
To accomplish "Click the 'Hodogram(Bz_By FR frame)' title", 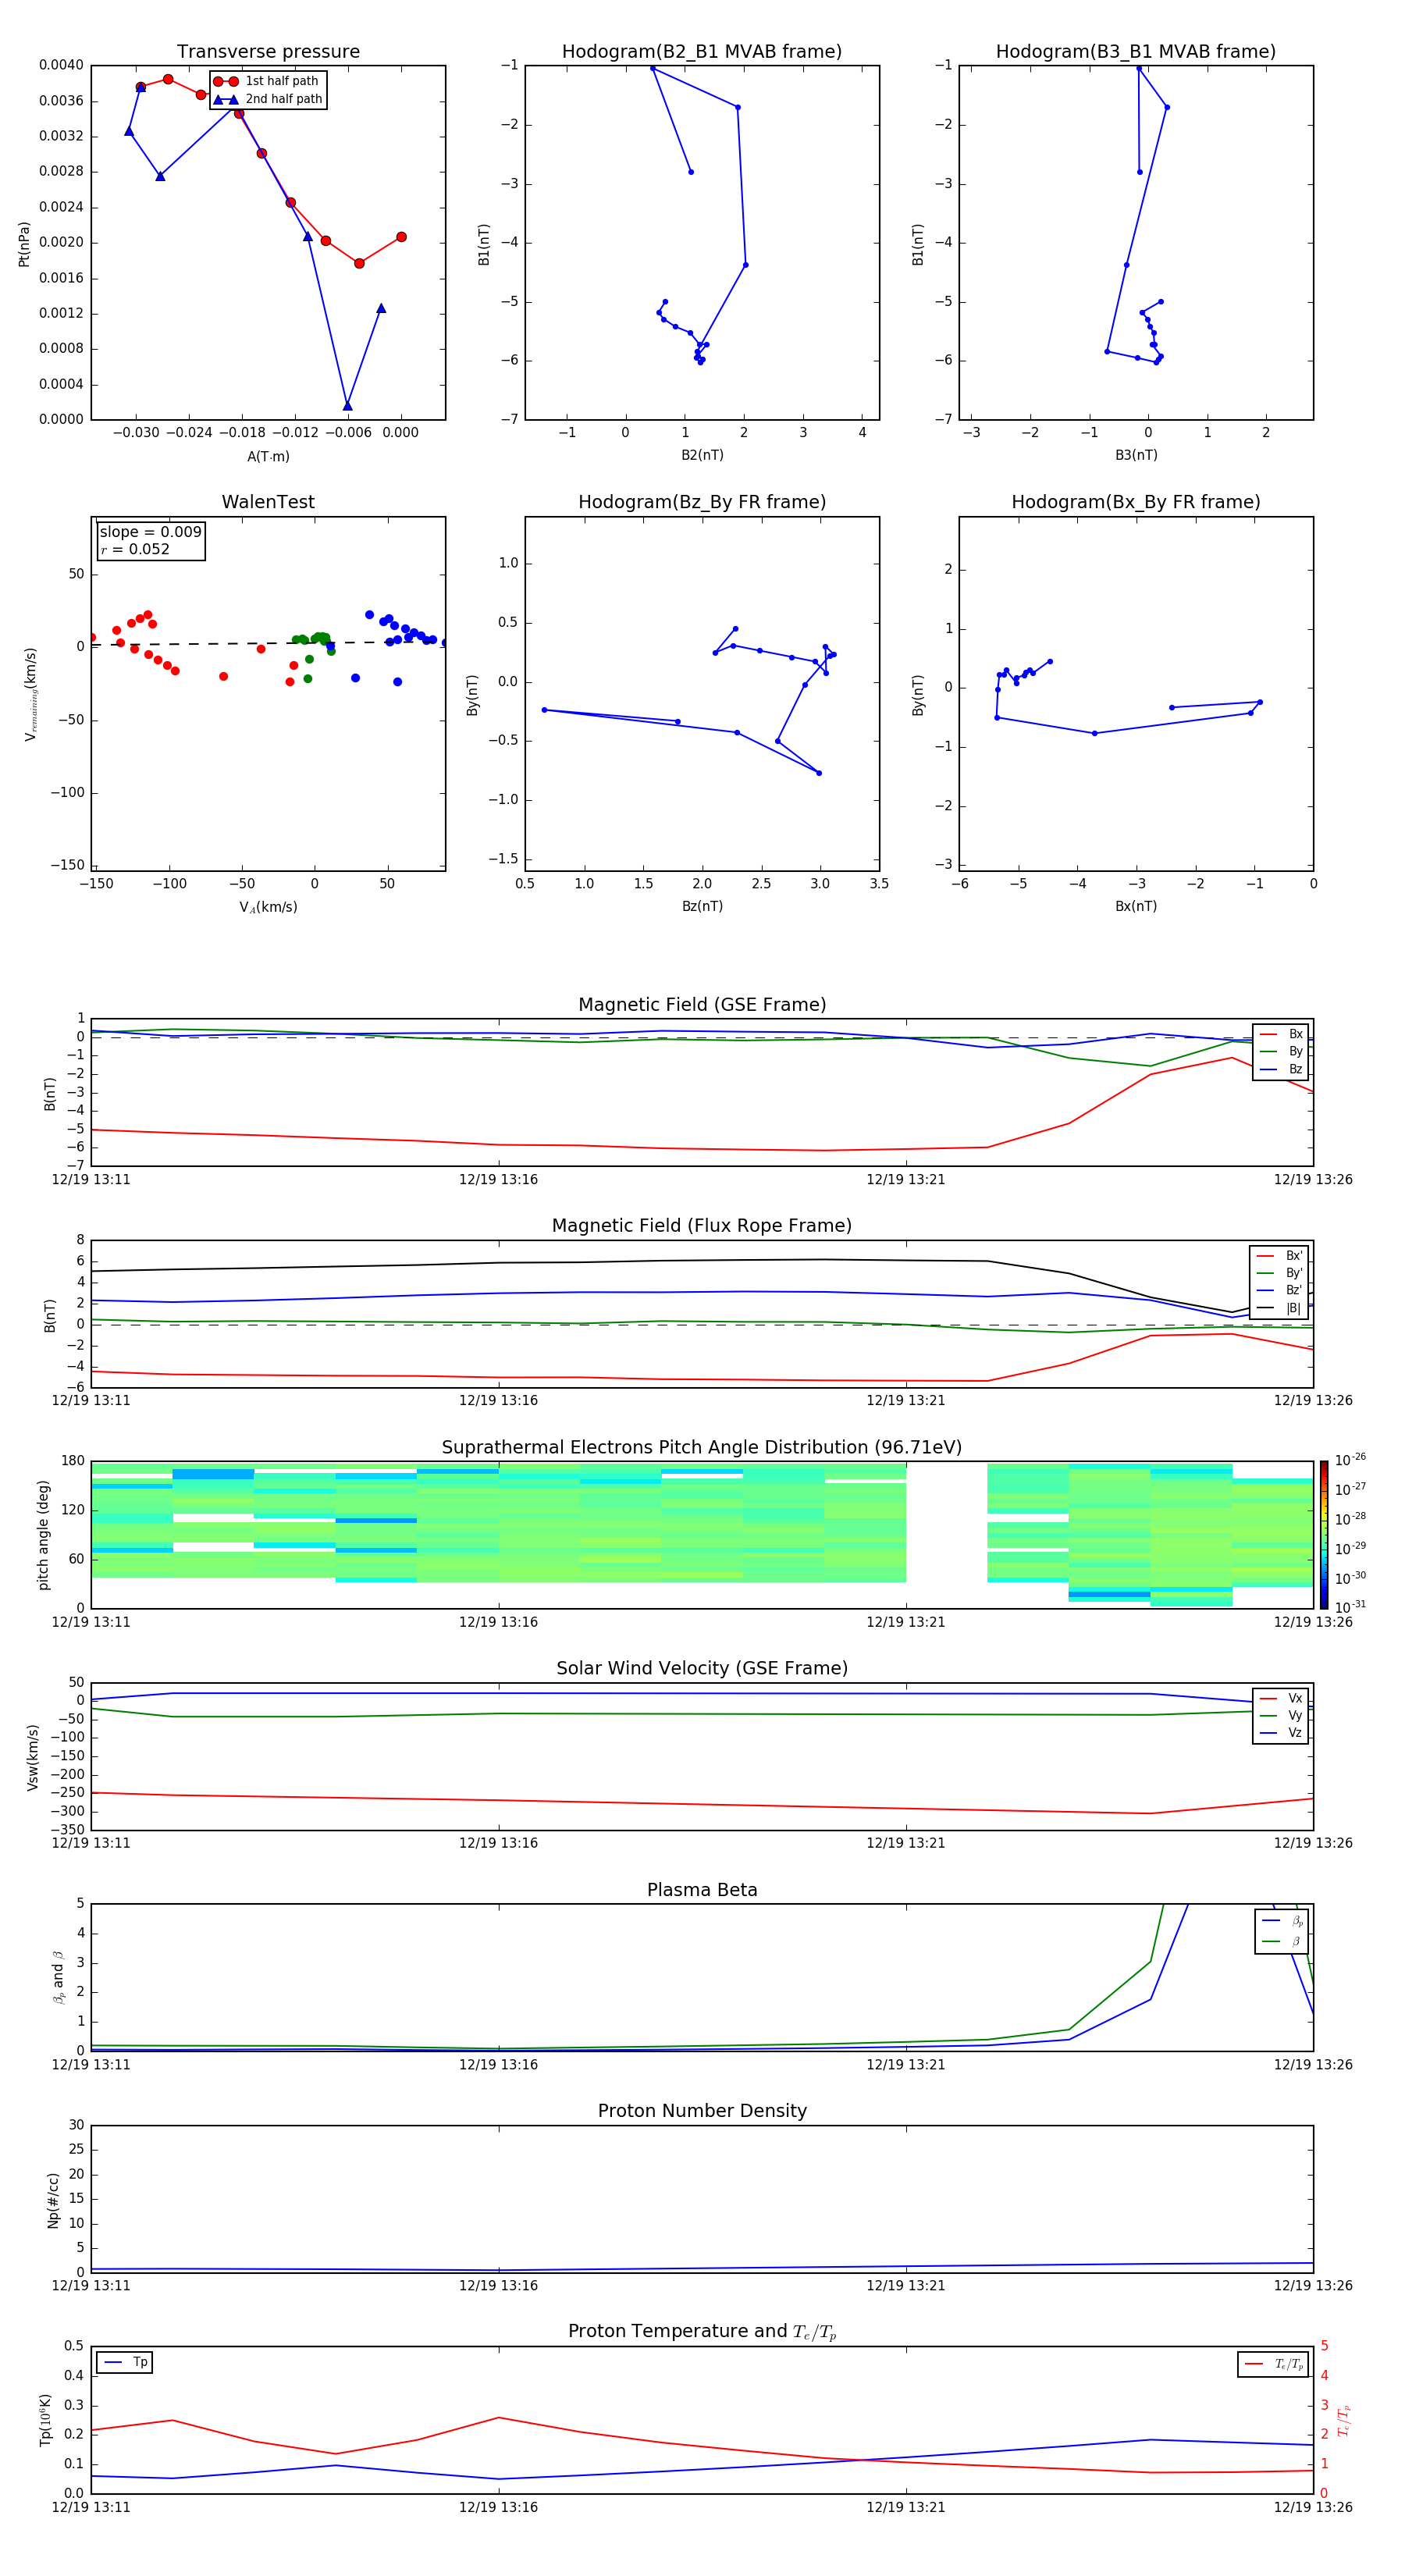I will click(702, 502).
